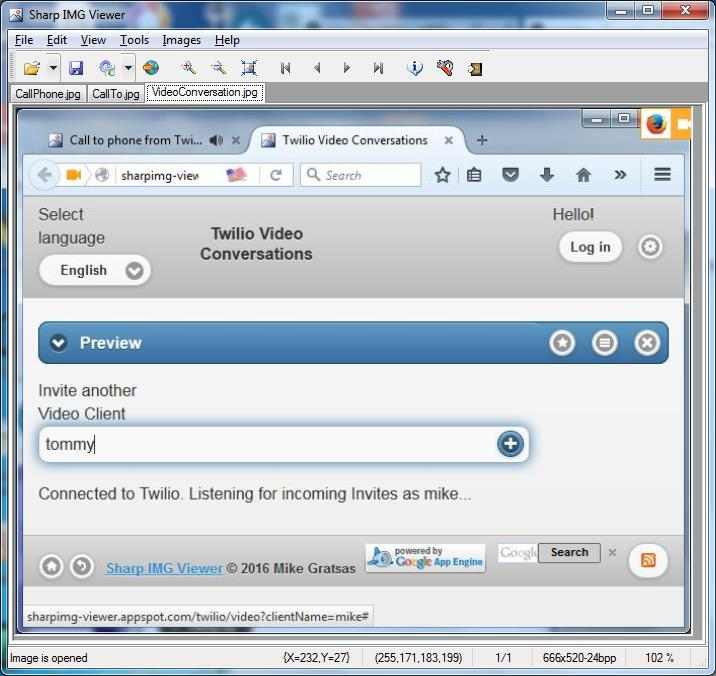Click the 102 % zoom level in the status bar
Viewport: 716px width, 676px height.
coord(659,658)
